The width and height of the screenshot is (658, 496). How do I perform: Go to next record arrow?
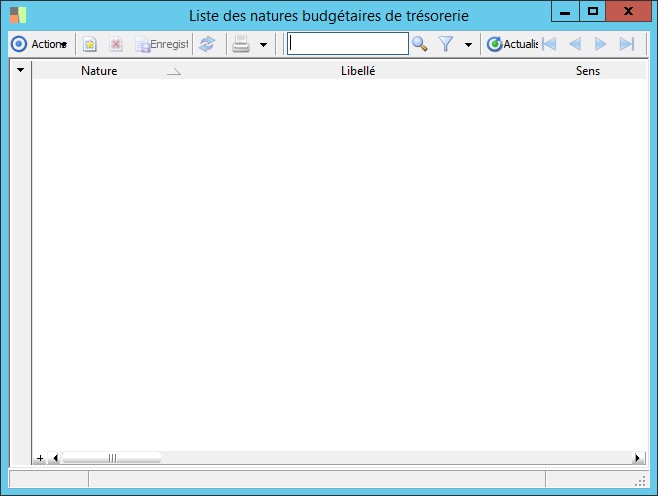[601, 44]
